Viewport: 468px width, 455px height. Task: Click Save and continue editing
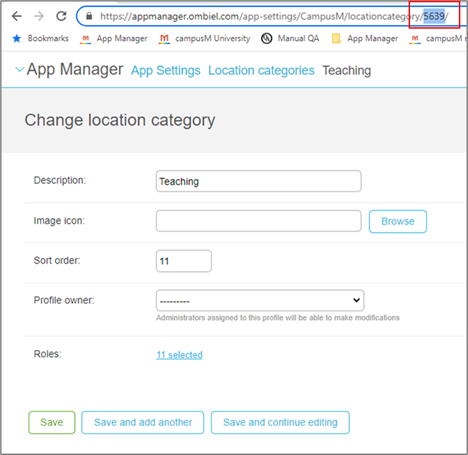[280, 422]
